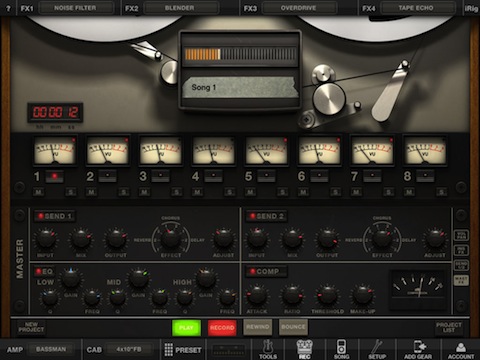Image resolution: width=480 pixels, height=360 pixels.
Task: Start a NEW PROJECT
Action: (31, 327)
